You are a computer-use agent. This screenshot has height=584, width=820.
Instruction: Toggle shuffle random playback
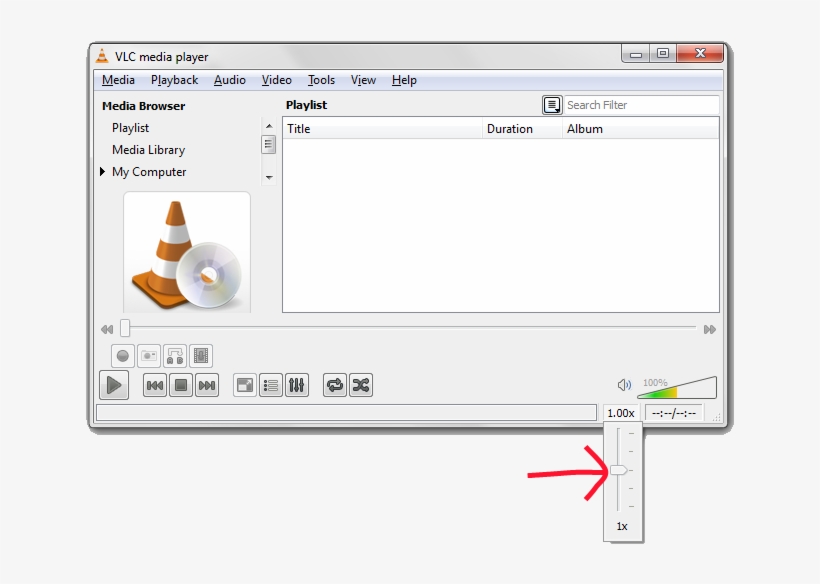(361, 385)
